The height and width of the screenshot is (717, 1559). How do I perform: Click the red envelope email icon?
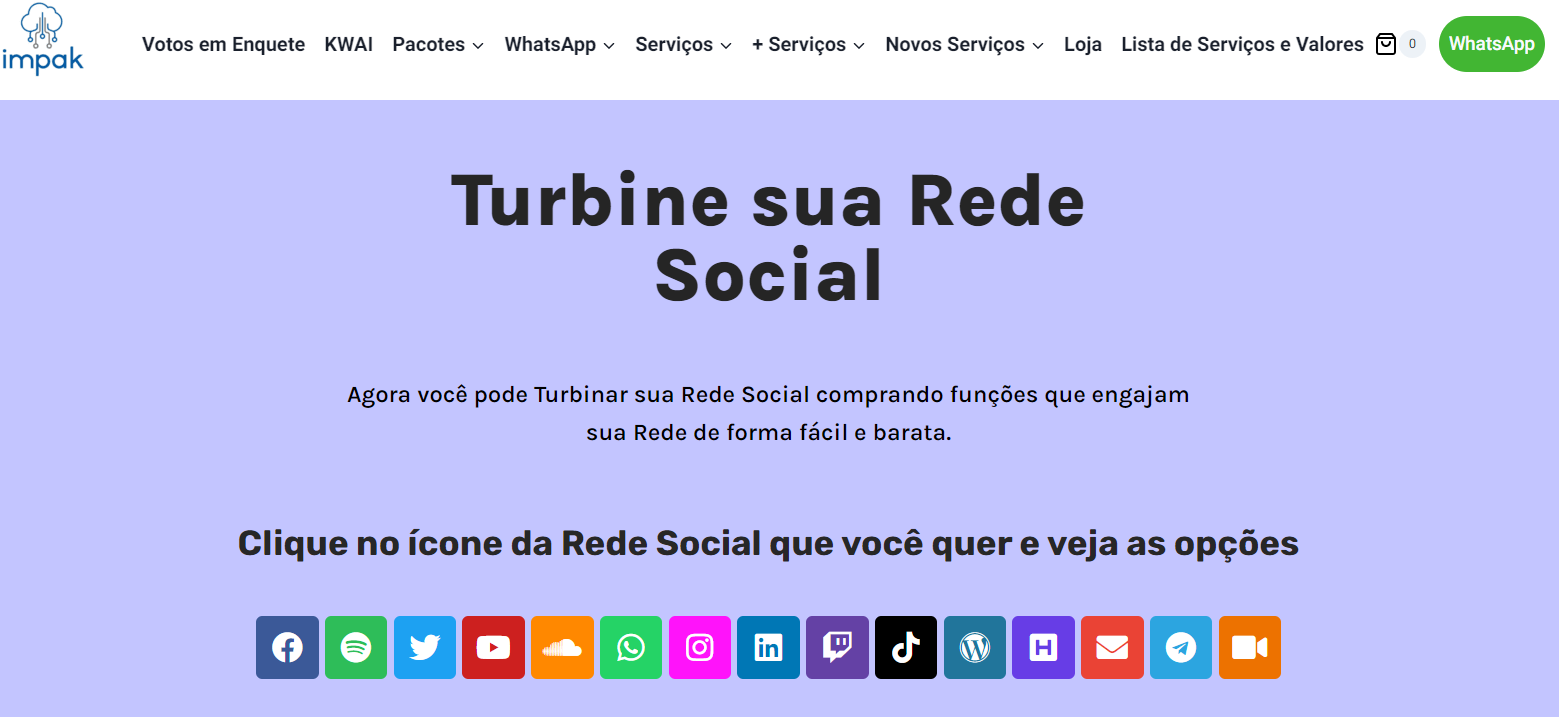tap(1112, 648)
